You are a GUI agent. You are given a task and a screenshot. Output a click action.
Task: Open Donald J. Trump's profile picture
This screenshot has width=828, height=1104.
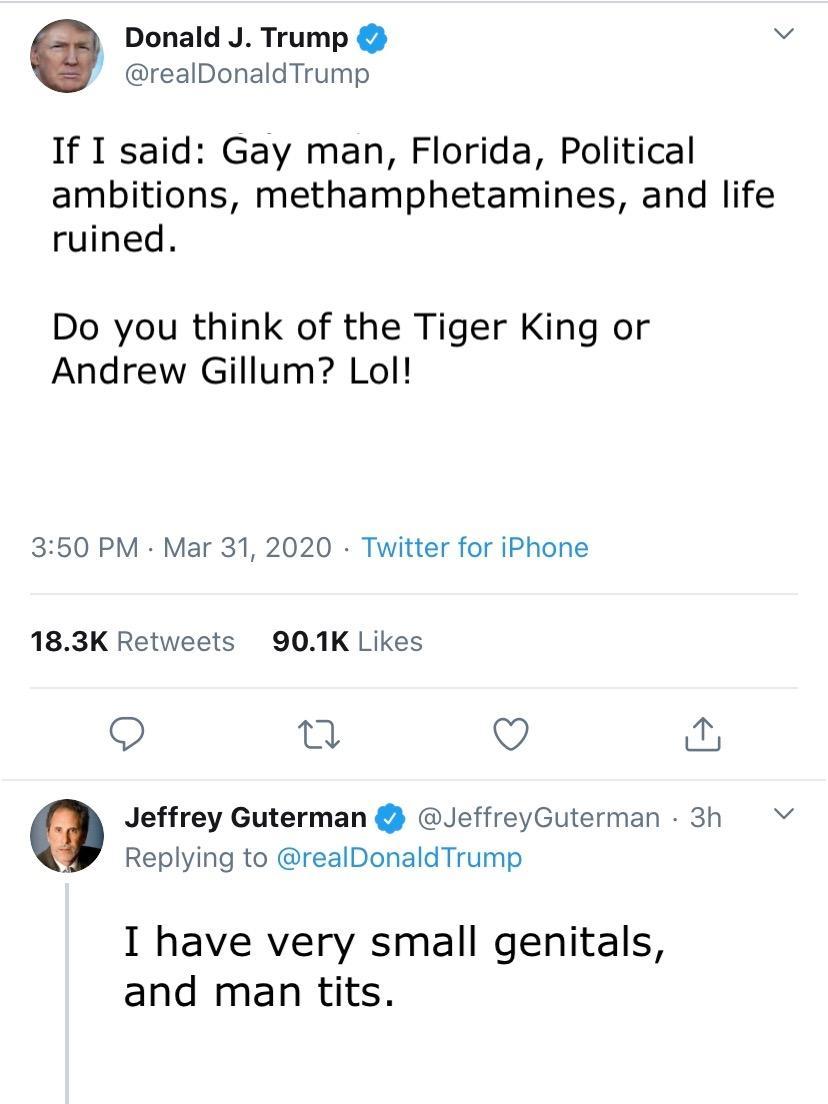coord(67,56)
